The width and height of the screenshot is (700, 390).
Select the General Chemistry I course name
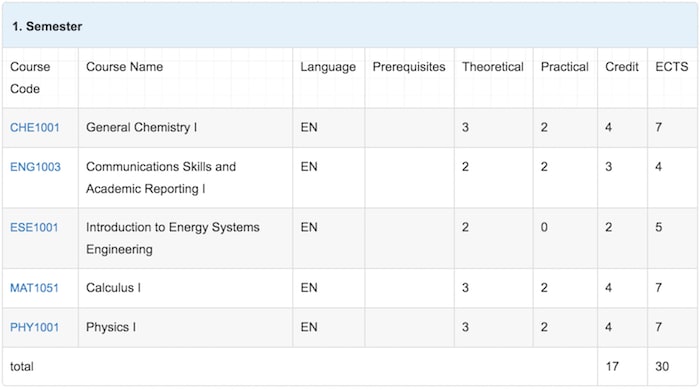pos(142,128)
